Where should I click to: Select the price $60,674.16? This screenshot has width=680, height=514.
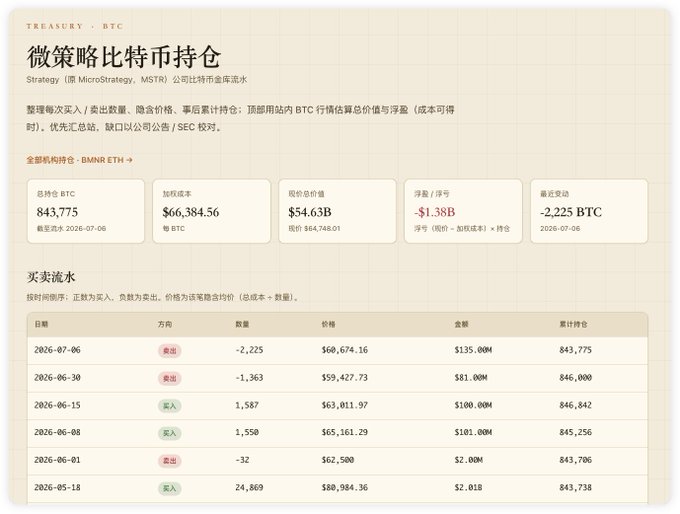(x=345, y=350)
